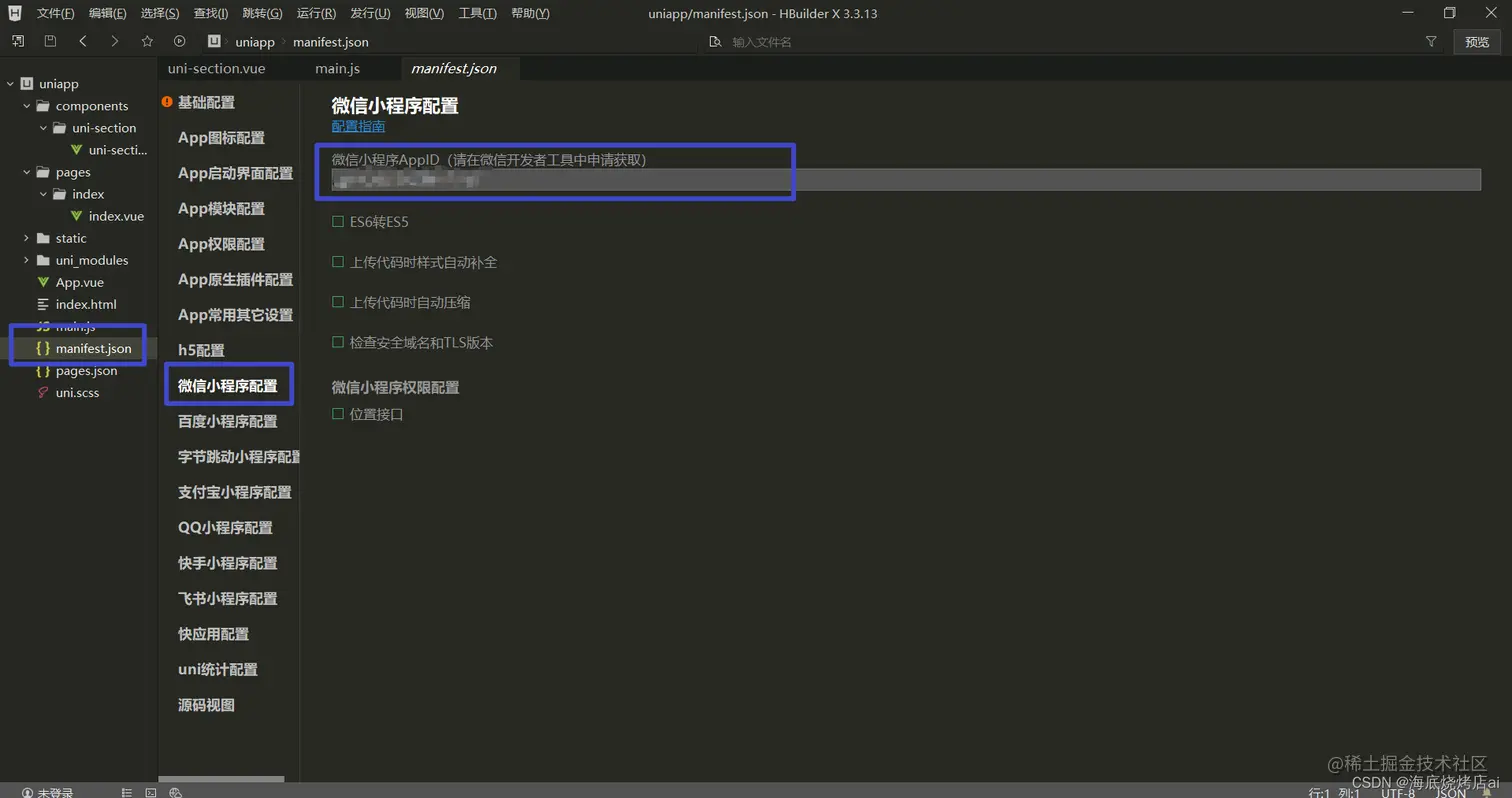This screenshot has height=798, width=1512.
Task: Open index.html in file tree
Action: coord(86,304)
